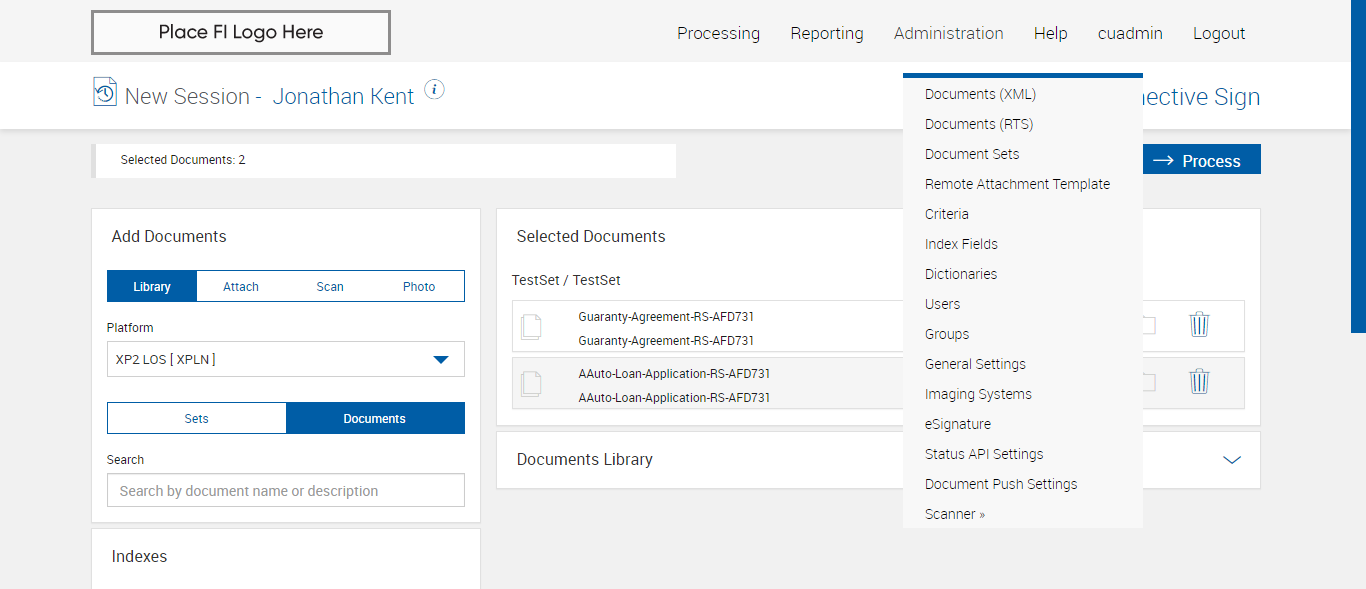This screenshot has width=1366, height=589.
Task: Delete the Guaranty-Agreement-RS-AFD731 document
Action: (x=1199, y=325)
